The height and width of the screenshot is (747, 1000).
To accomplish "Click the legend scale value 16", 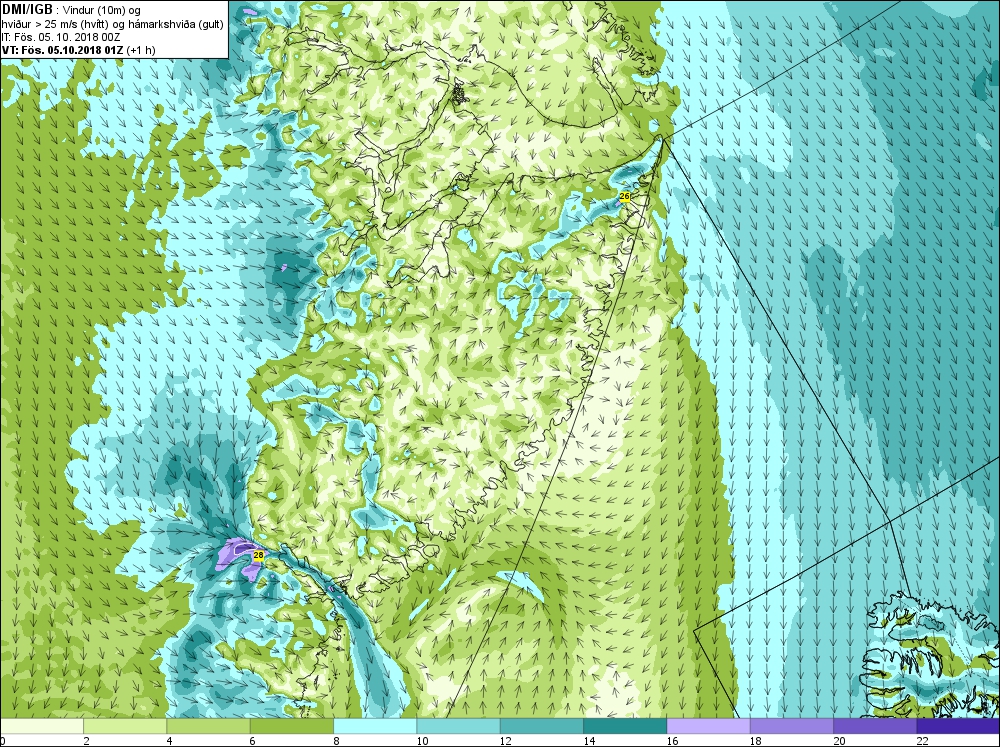I will 672,741.
